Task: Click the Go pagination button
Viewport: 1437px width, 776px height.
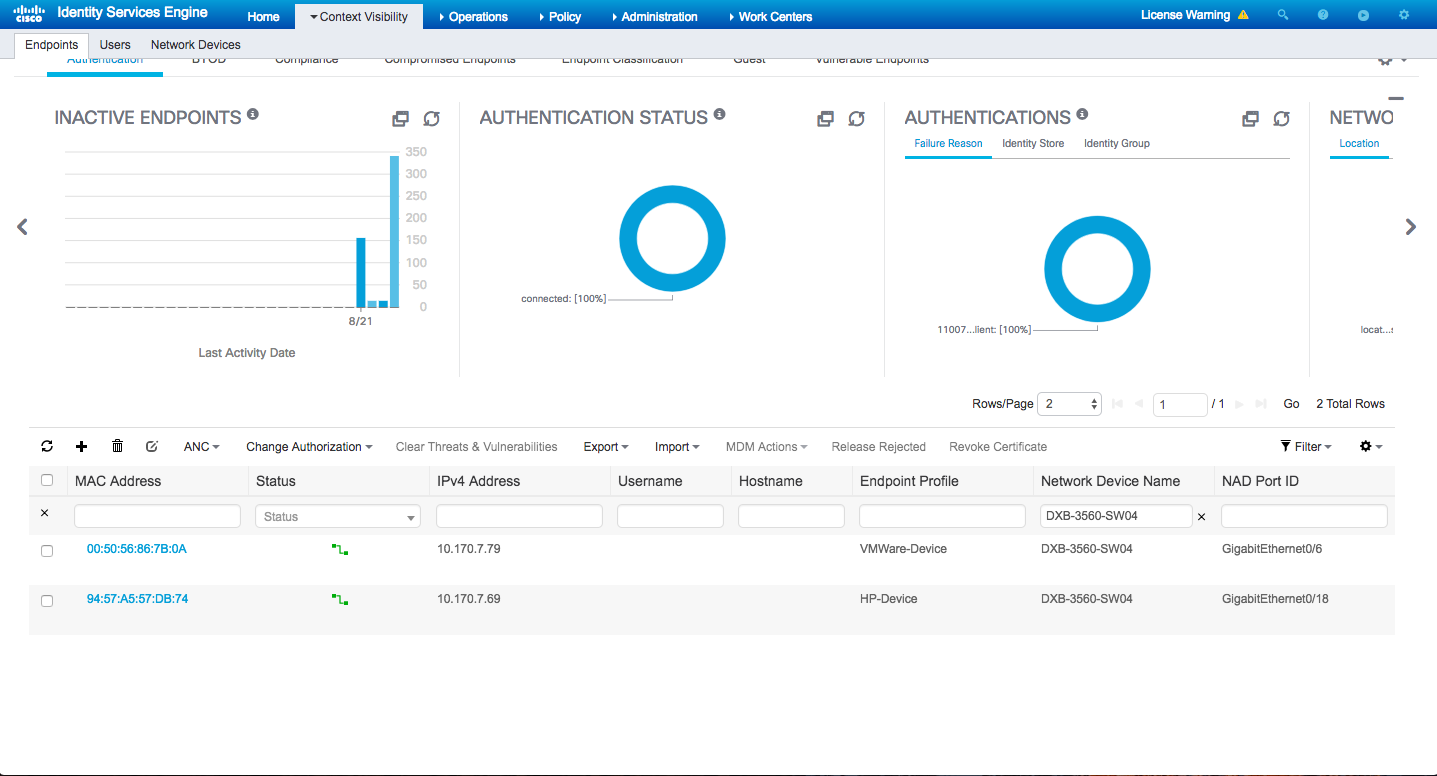Action: pyautogui.click(x=1292, y=404)
